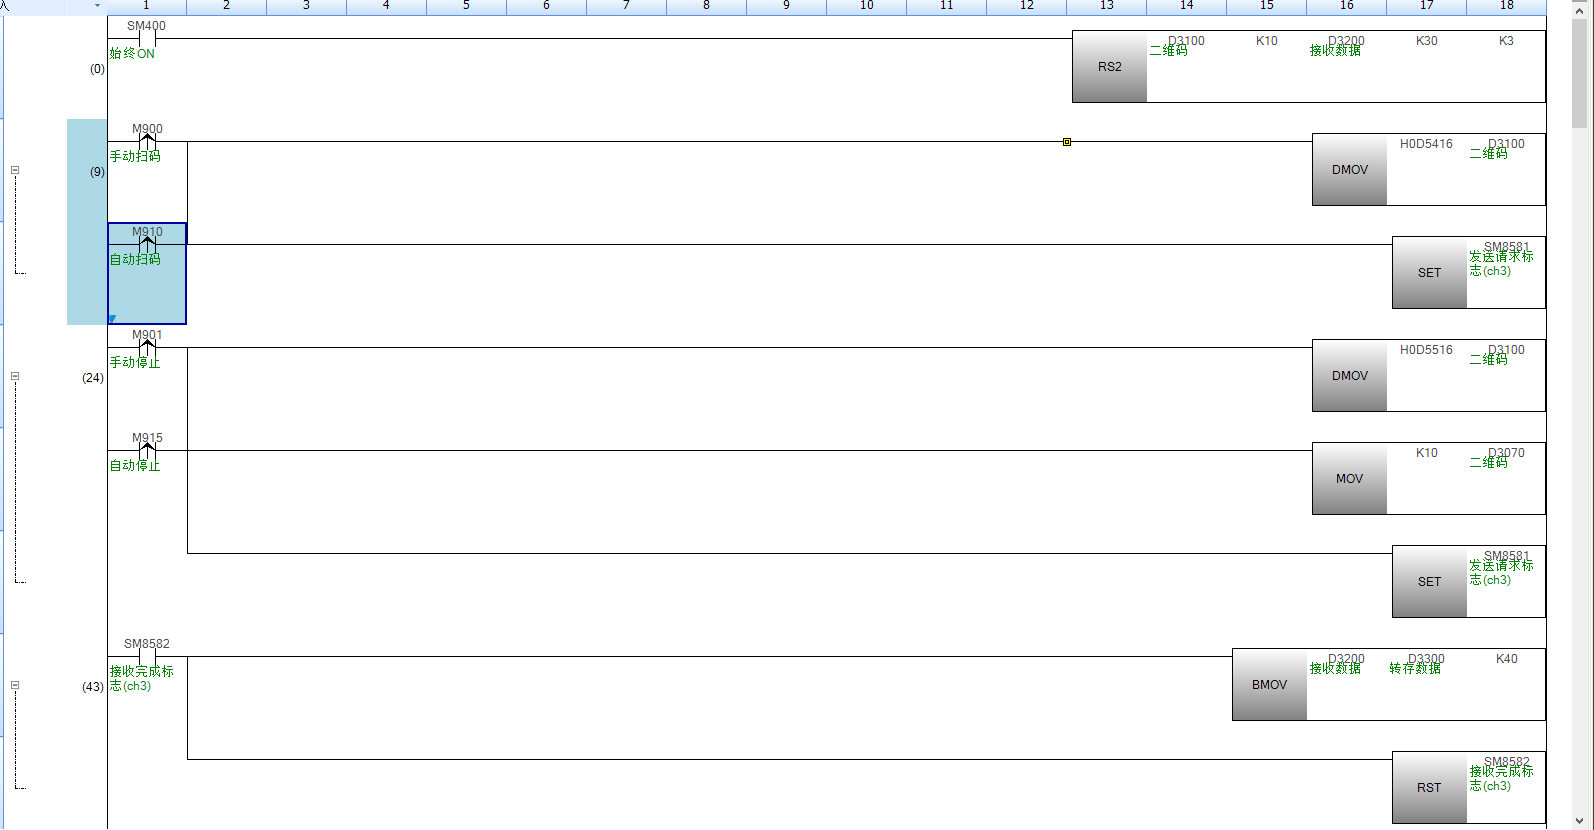This screenshot has width=1594, height=830.
Task: Select the M915 auto-stop contact
Action: pyautogui.click(x=147, y=451)
